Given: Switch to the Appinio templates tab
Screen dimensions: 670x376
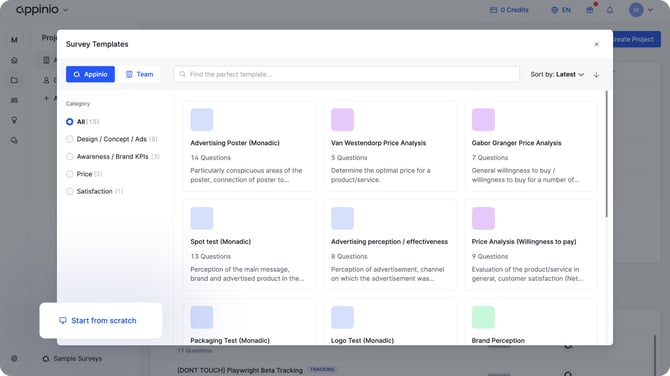Looking at the screenshot, I should click(x=90, y=74).
